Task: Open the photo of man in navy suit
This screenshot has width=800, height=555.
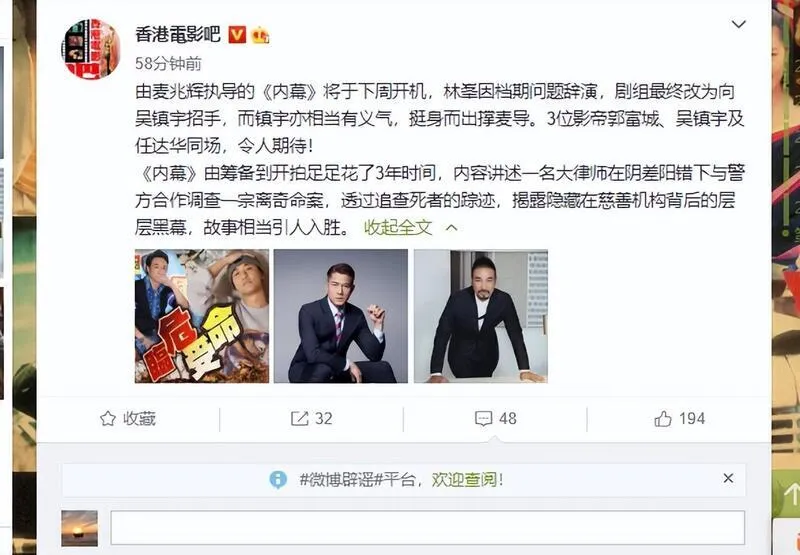Action: click(x=341, y=316)
